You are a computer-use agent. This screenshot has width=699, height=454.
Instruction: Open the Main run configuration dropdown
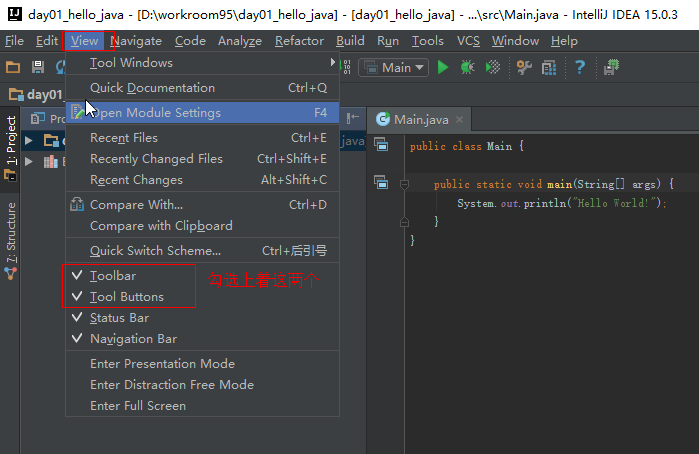(394, 67)
